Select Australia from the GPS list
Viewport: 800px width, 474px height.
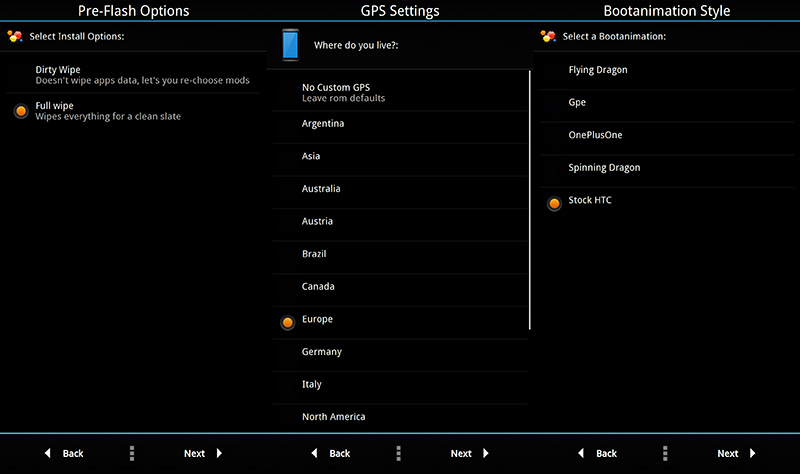click(321, 189)
